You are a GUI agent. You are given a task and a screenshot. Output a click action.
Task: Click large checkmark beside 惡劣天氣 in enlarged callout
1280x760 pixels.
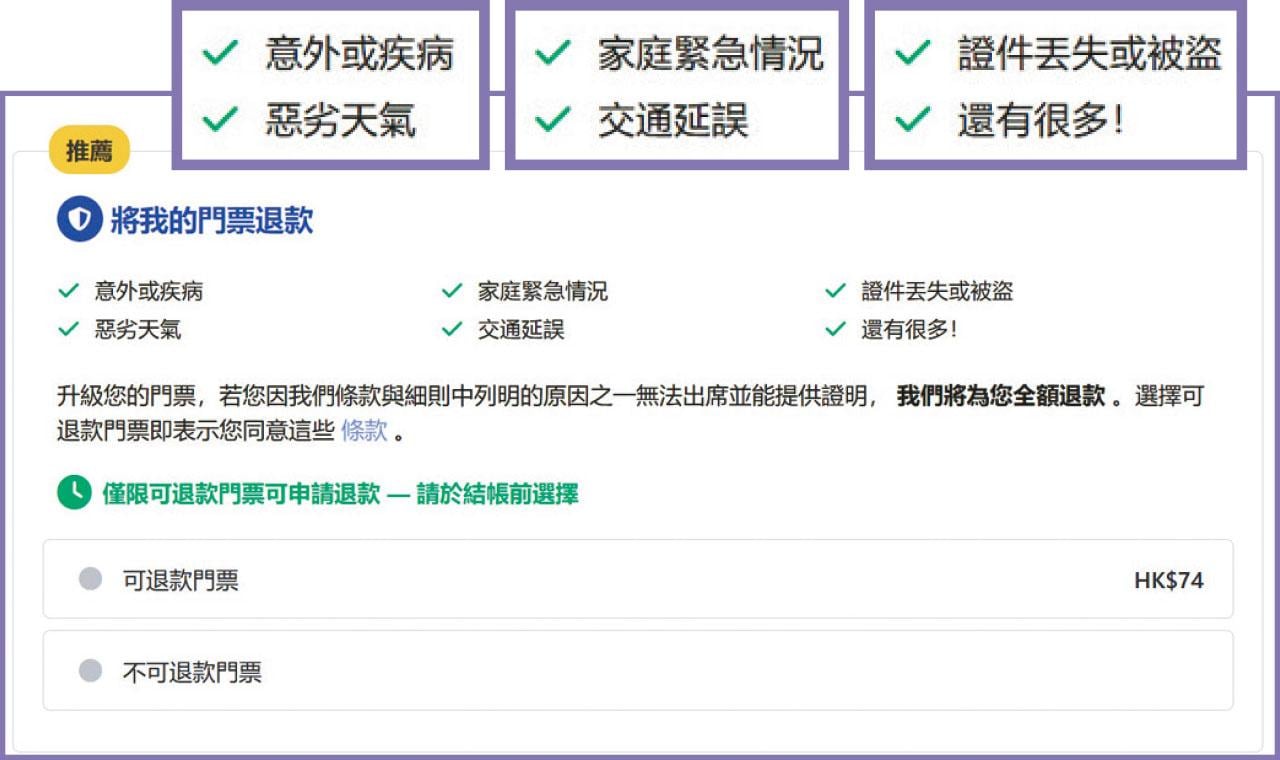click(220, 120)
